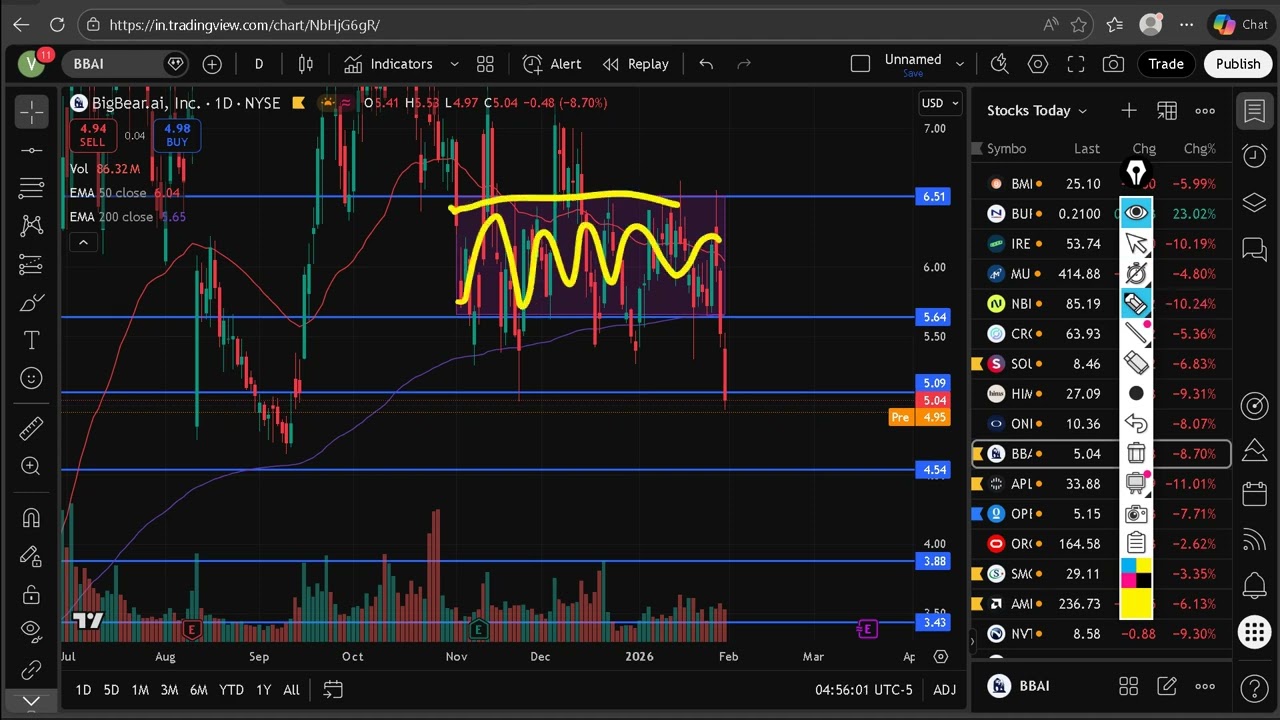Toggle the flag next to BigBear.ai title
This screenshot has width=1280, height=720.
point(299,103)
